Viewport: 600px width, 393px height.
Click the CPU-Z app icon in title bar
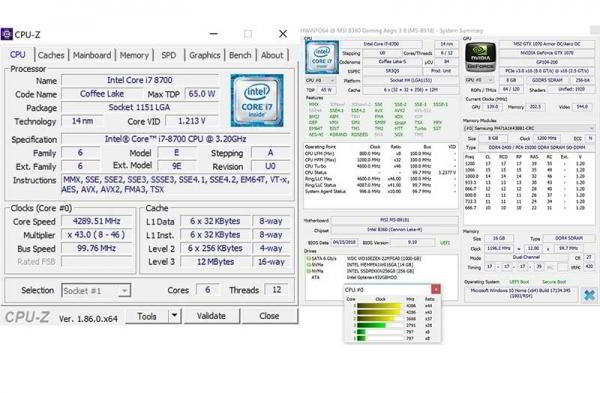tap(7, 34)
